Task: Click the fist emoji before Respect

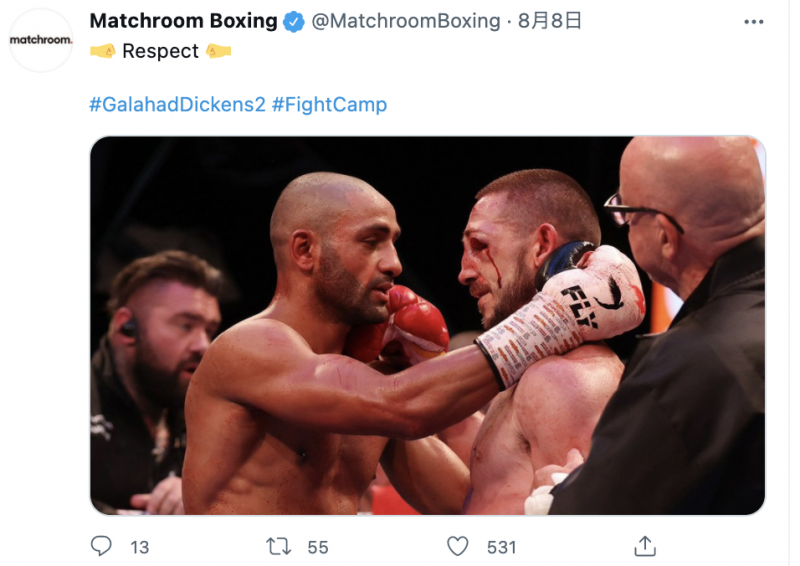Action: 103,51
